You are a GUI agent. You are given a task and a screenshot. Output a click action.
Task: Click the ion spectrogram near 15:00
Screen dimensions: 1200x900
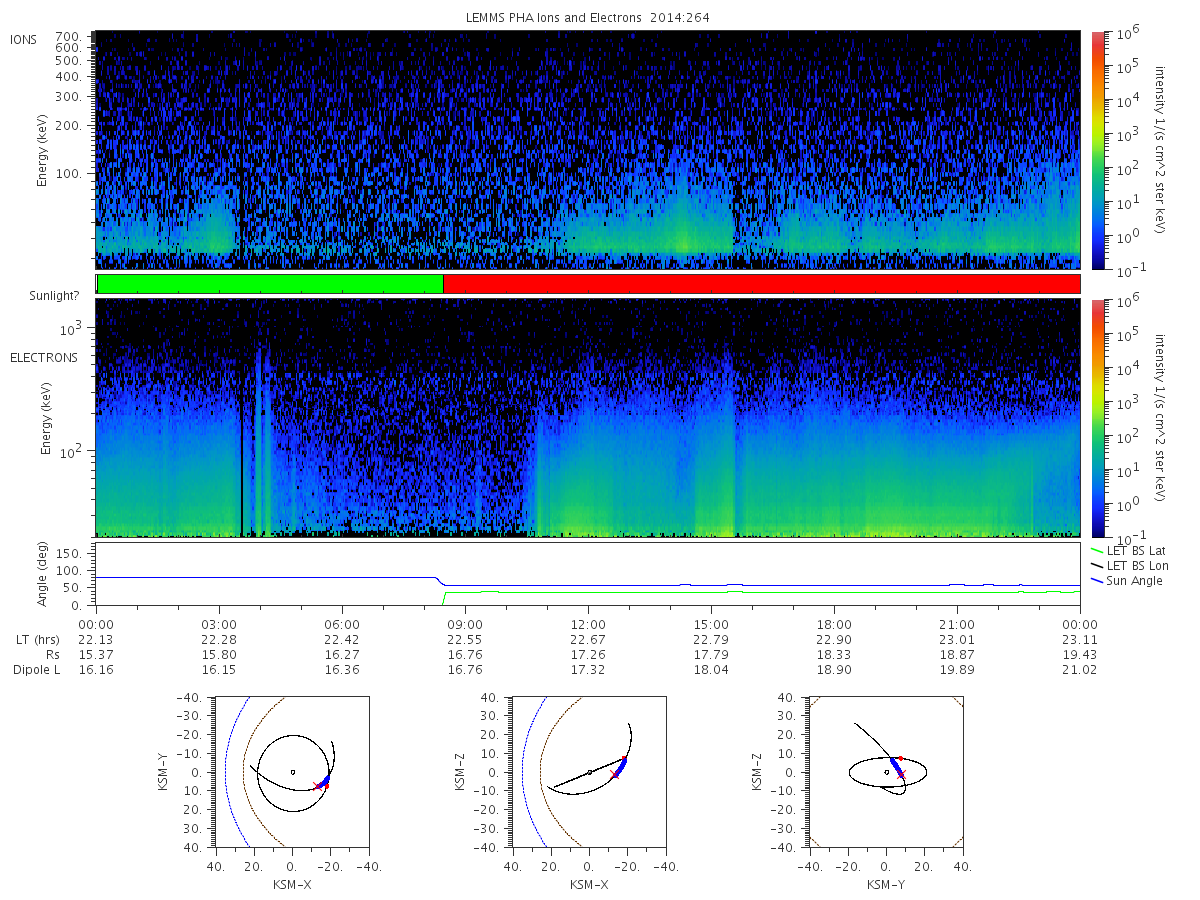point(711,150)
